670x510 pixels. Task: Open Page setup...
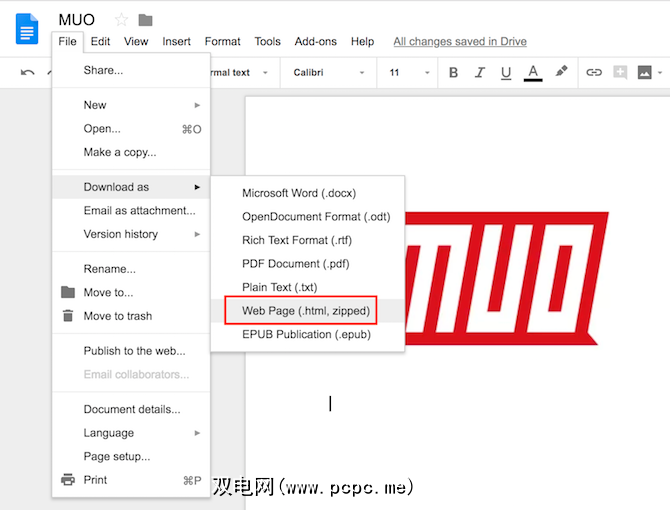(131, 456)
